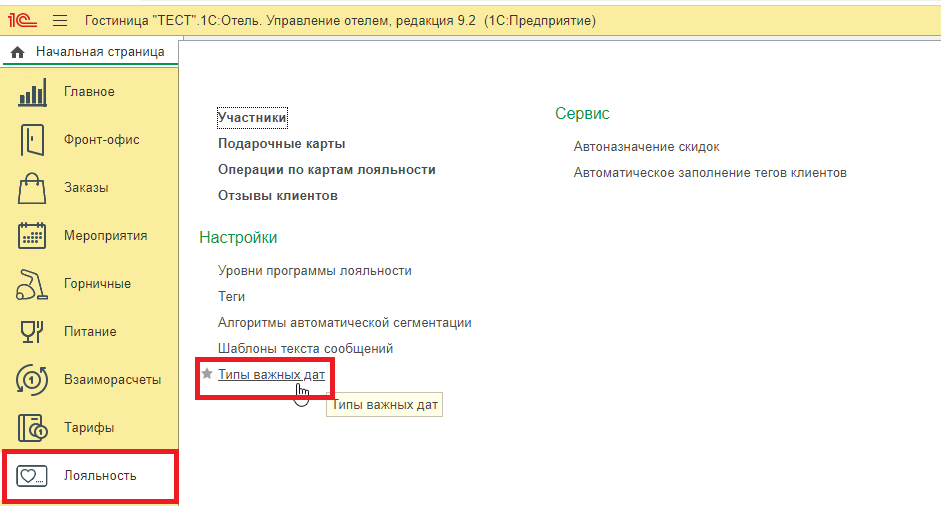941x506 pixels.
Task: Click the Фронт-офис door icon
Action: (32, 140)
